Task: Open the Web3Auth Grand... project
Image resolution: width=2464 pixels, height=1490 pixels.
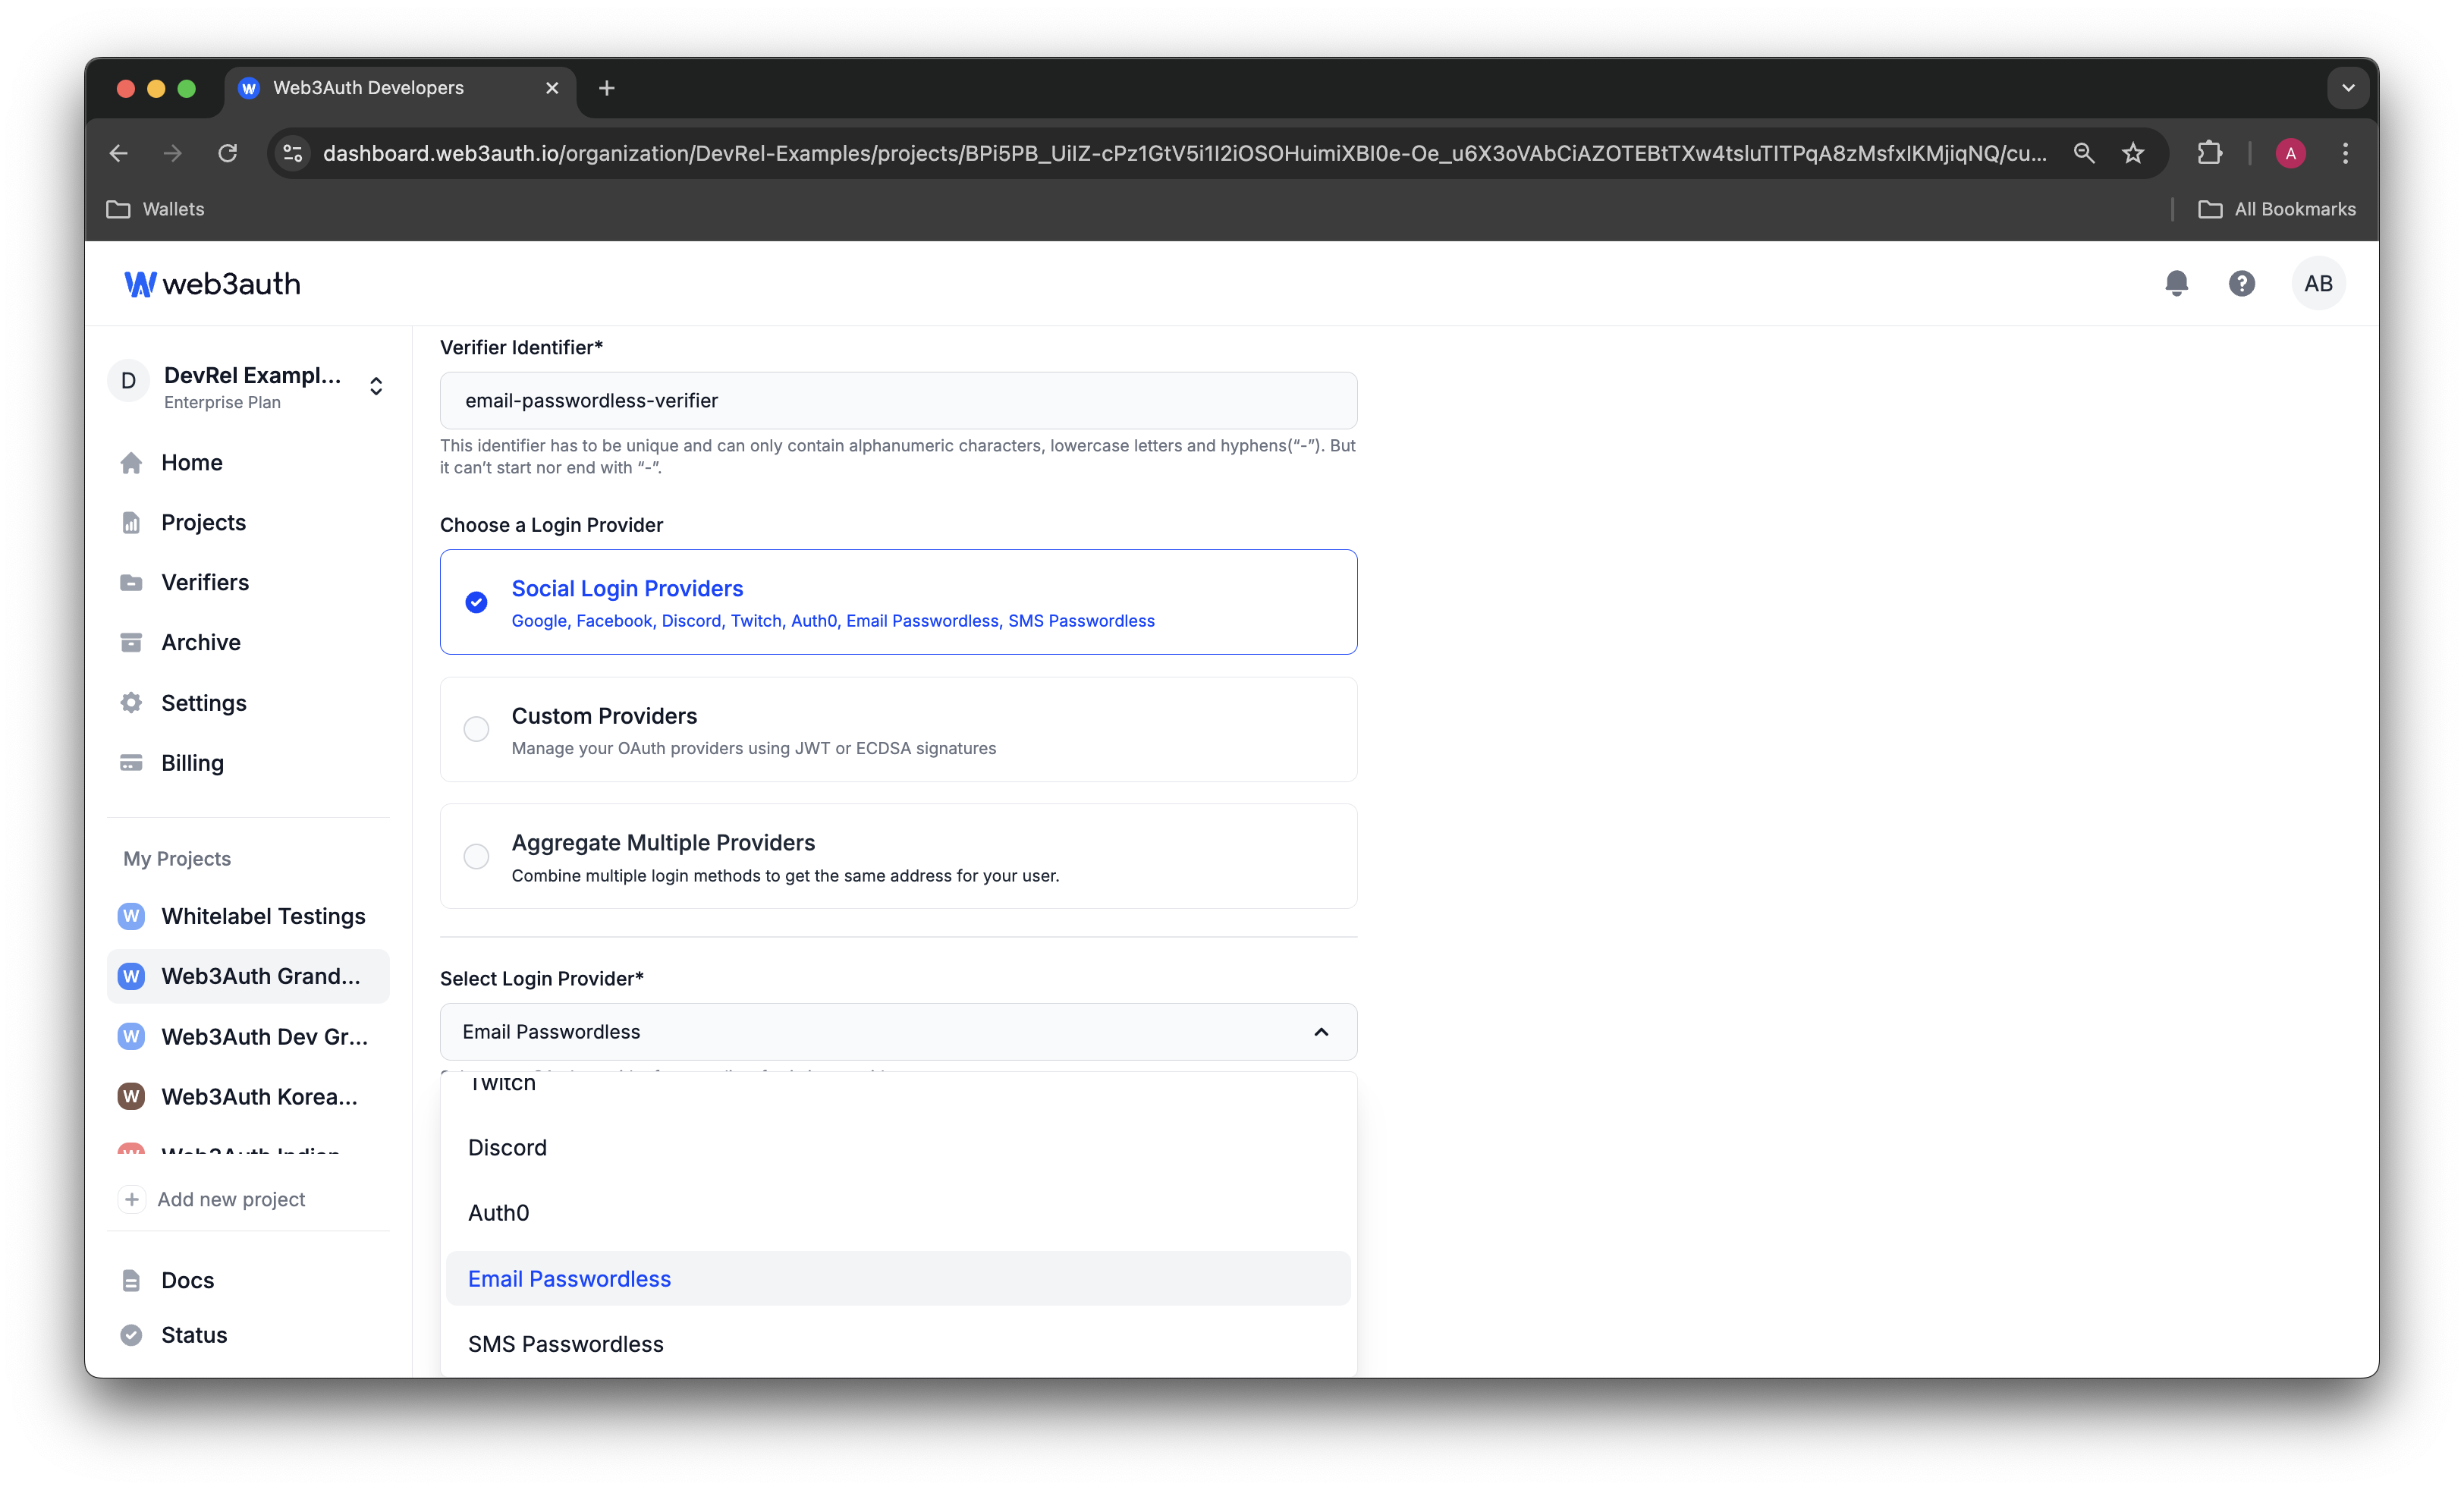Action: [248, 976]
